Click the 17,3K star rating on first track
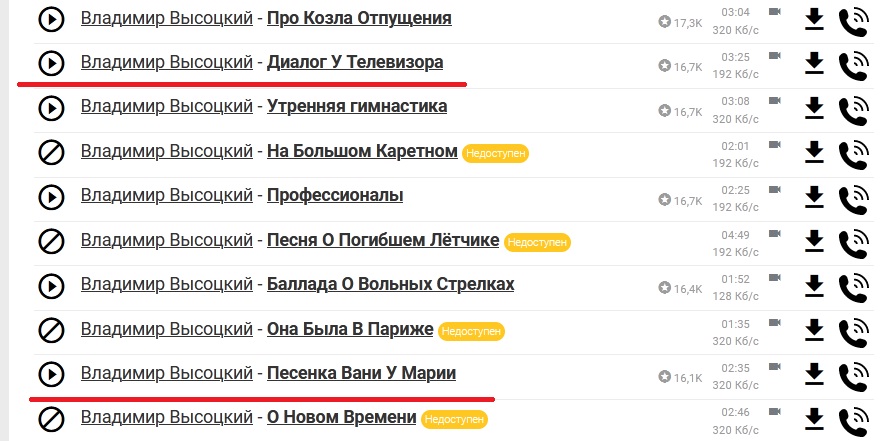The width and height of the screenshot is (888, 441). (x=680, y=23)
